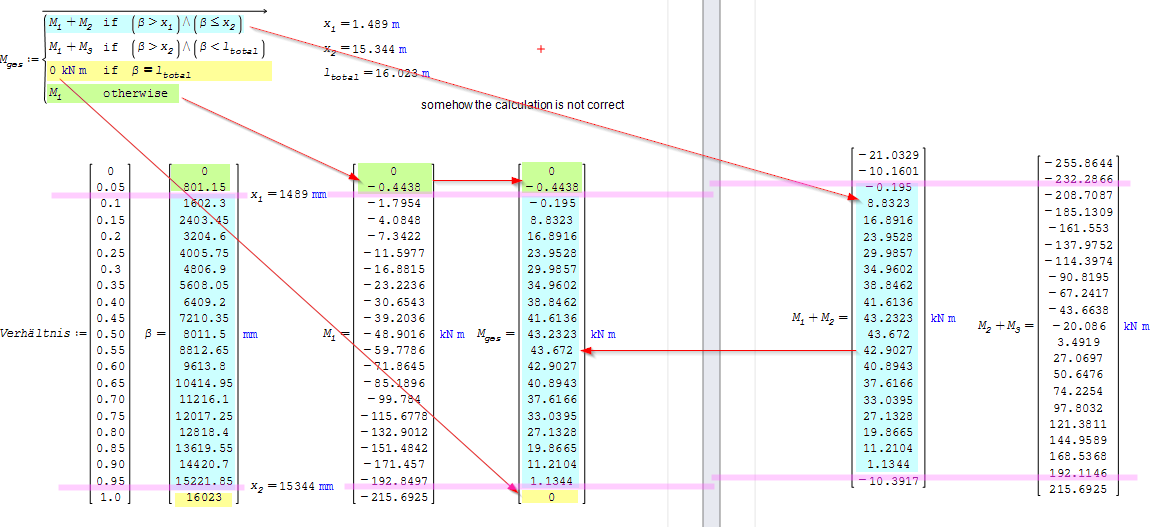Click the vertical gray page divider bar
Screen dimensions: 1154x527
[x=711, y=263]
